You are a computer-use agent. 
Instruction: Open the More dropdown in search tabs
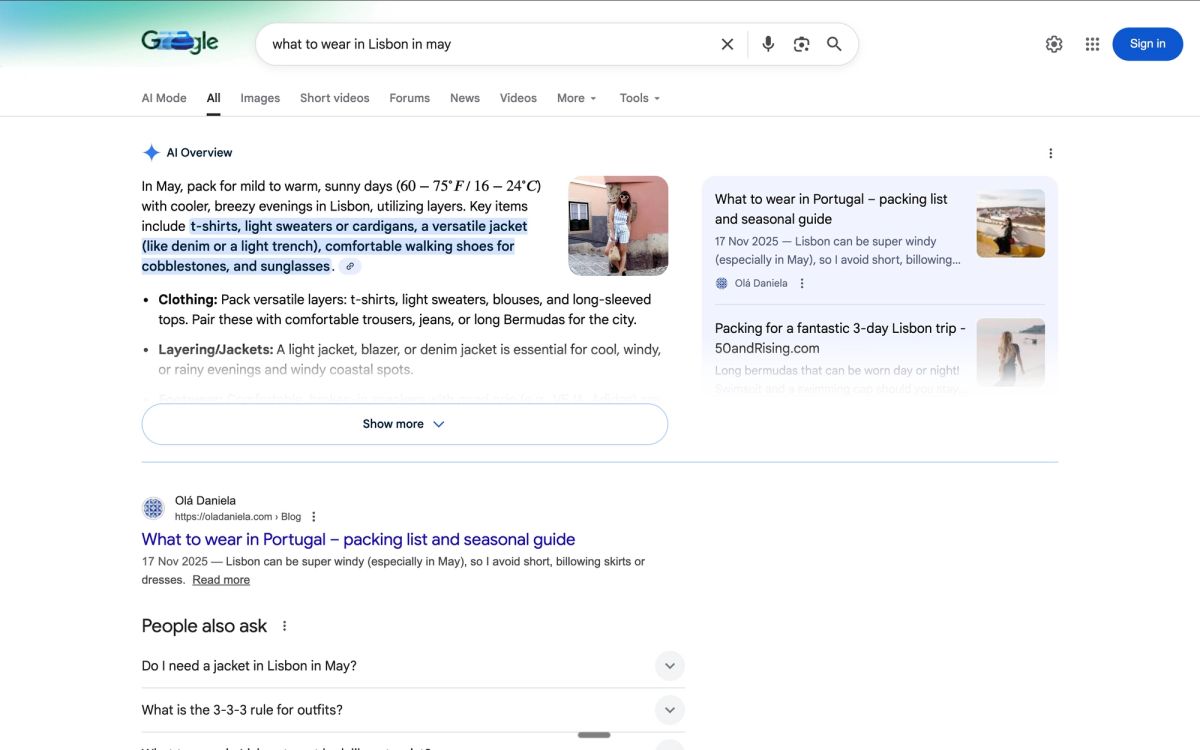pos(576,98)
